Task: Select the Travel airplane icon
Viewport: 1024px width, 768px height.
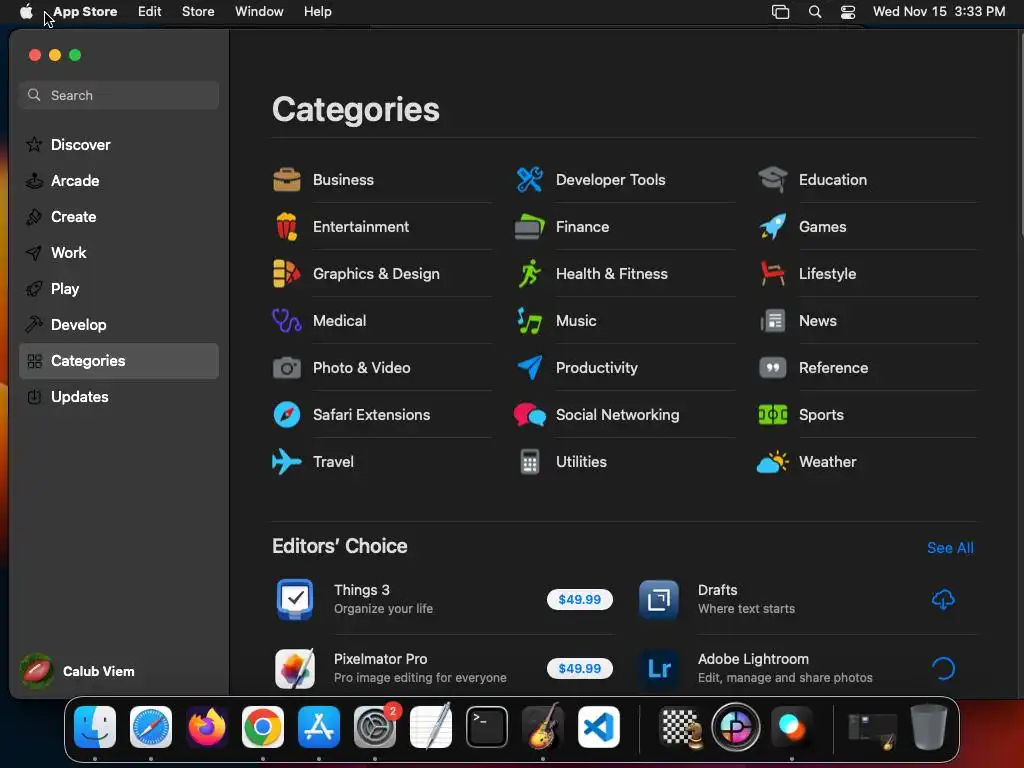Action: (x=287, y=462)
